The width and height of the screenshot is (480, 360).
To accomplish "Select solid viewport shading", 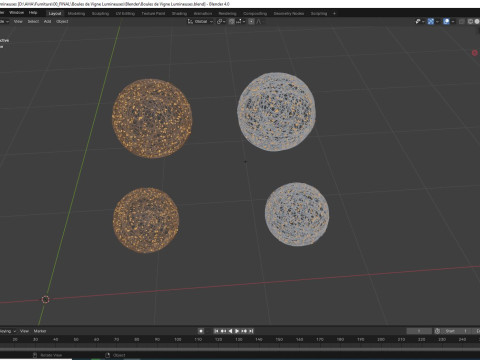I will click(x=477, y=21).
